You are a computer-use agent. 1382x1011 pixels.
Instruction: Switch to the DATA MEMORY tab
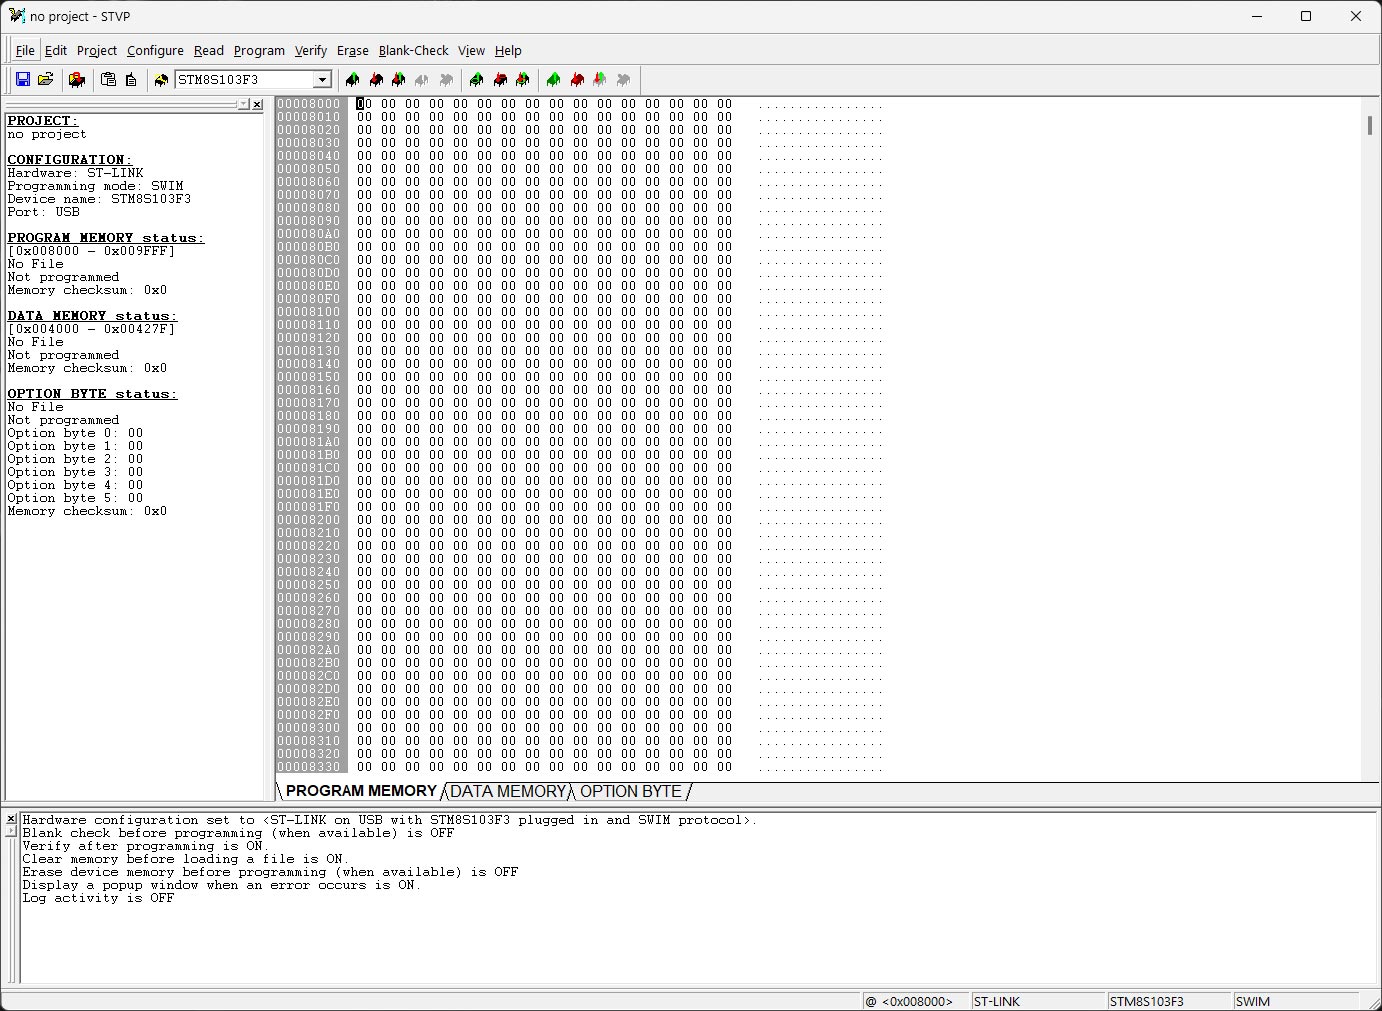pyautogui.click(x=508, y=791)
